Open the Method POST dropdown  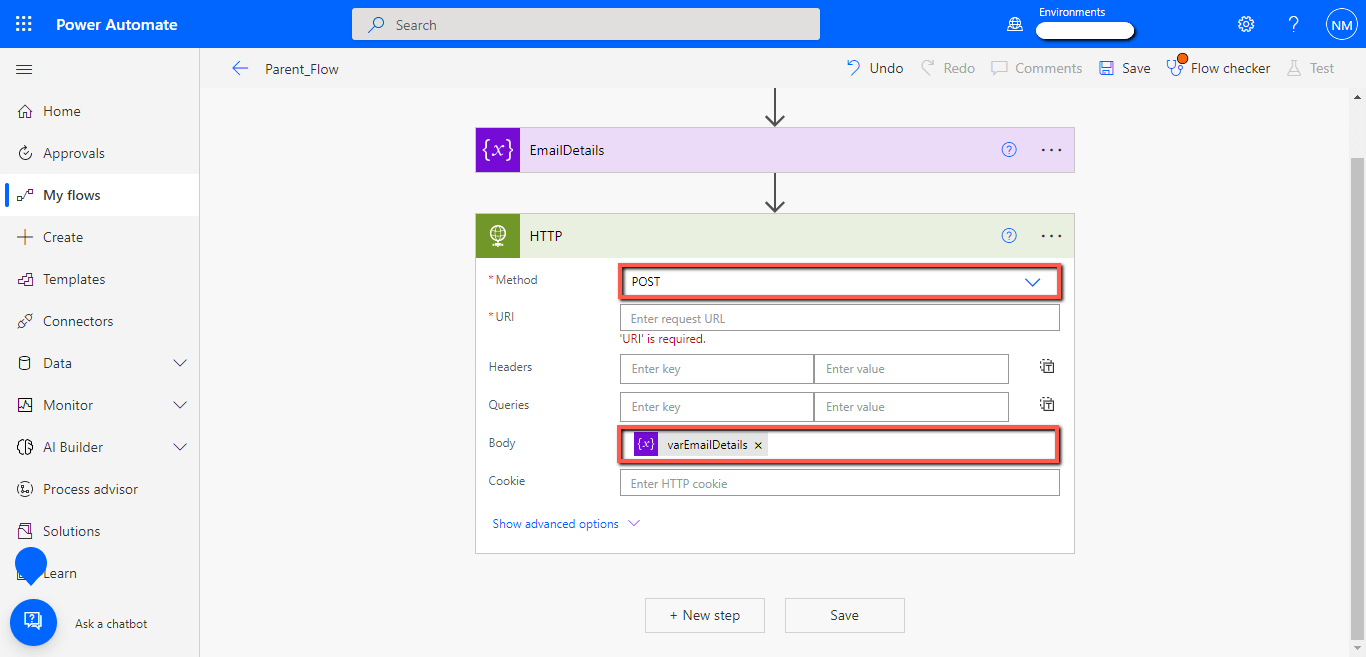[839, 282]
